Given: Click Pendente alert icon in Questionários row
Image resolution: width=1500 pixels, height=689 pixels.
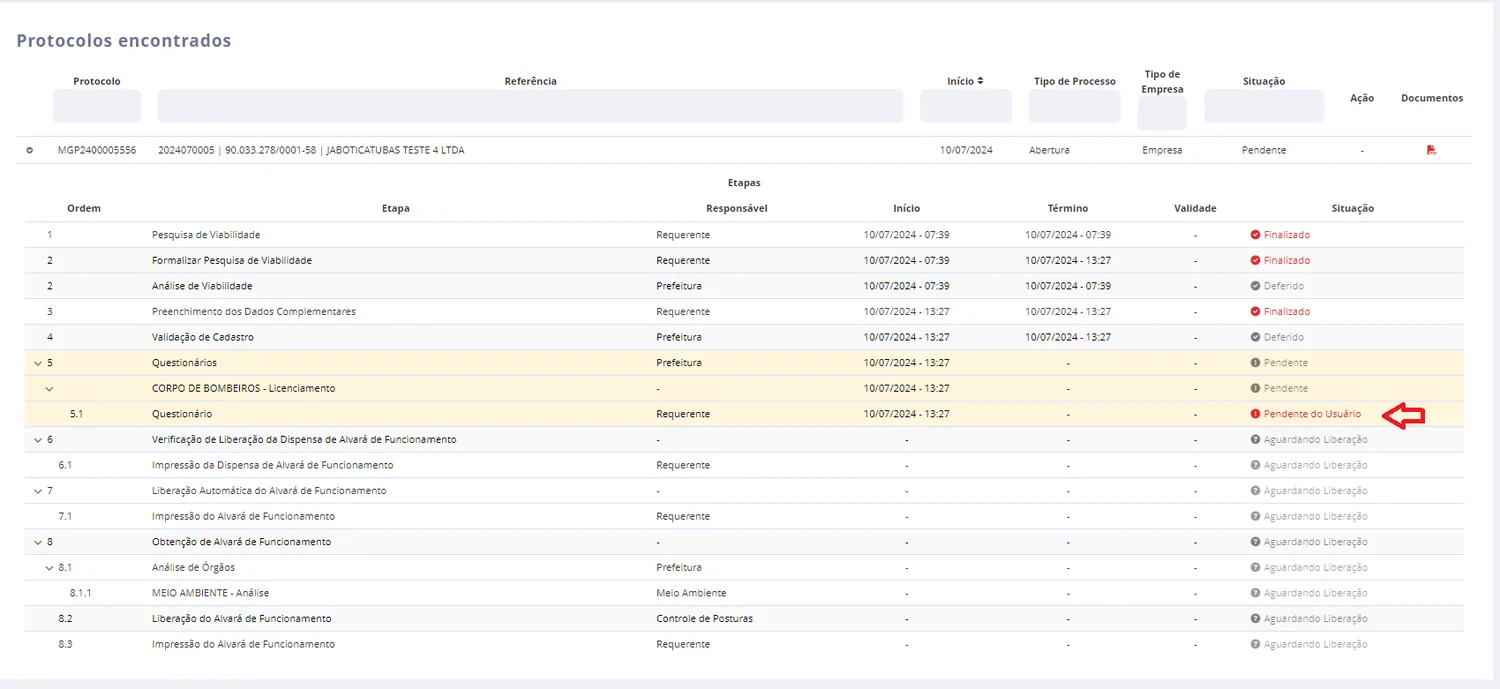Looking at the screenshot, I should (1255, 363).
